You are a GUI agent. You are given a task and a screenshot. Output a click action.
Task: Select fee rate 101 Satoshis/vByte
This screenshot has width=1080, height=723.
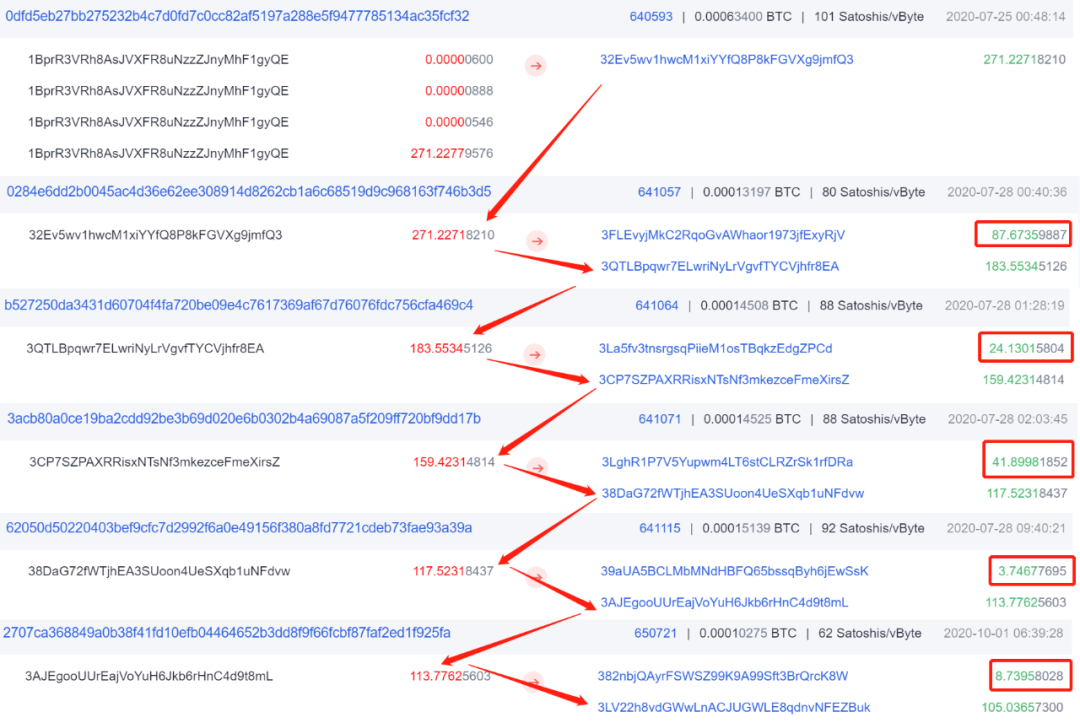(869, 17)
